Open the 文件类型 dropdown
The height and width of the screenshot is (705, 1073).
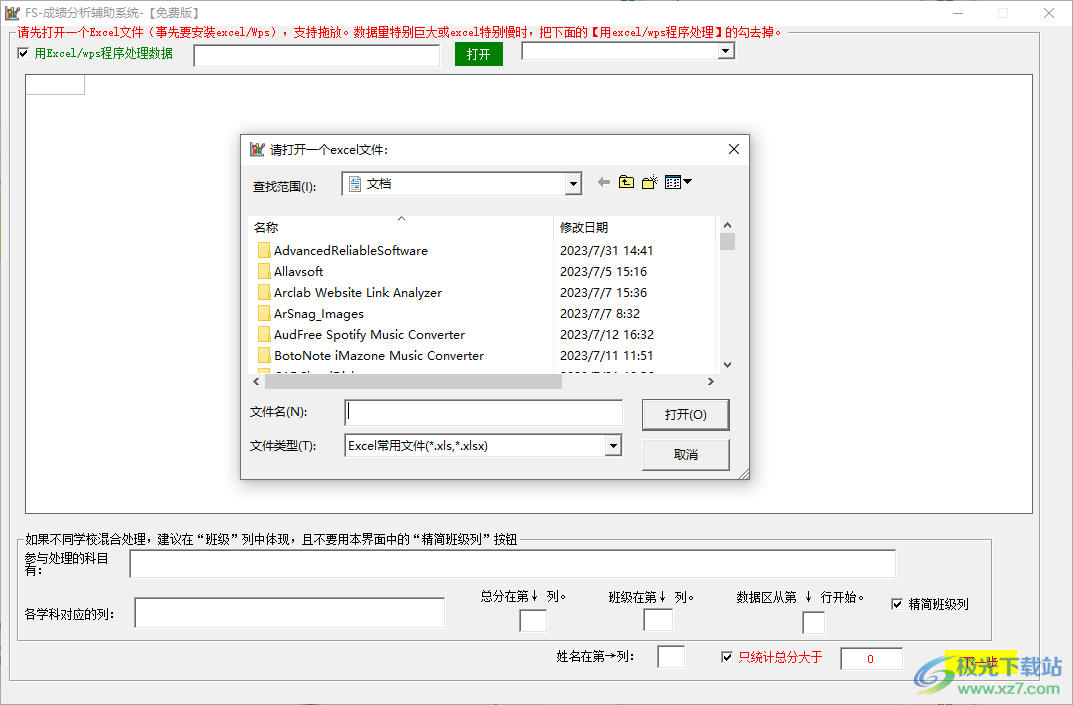pyautogui.click(x=613, y=445)
